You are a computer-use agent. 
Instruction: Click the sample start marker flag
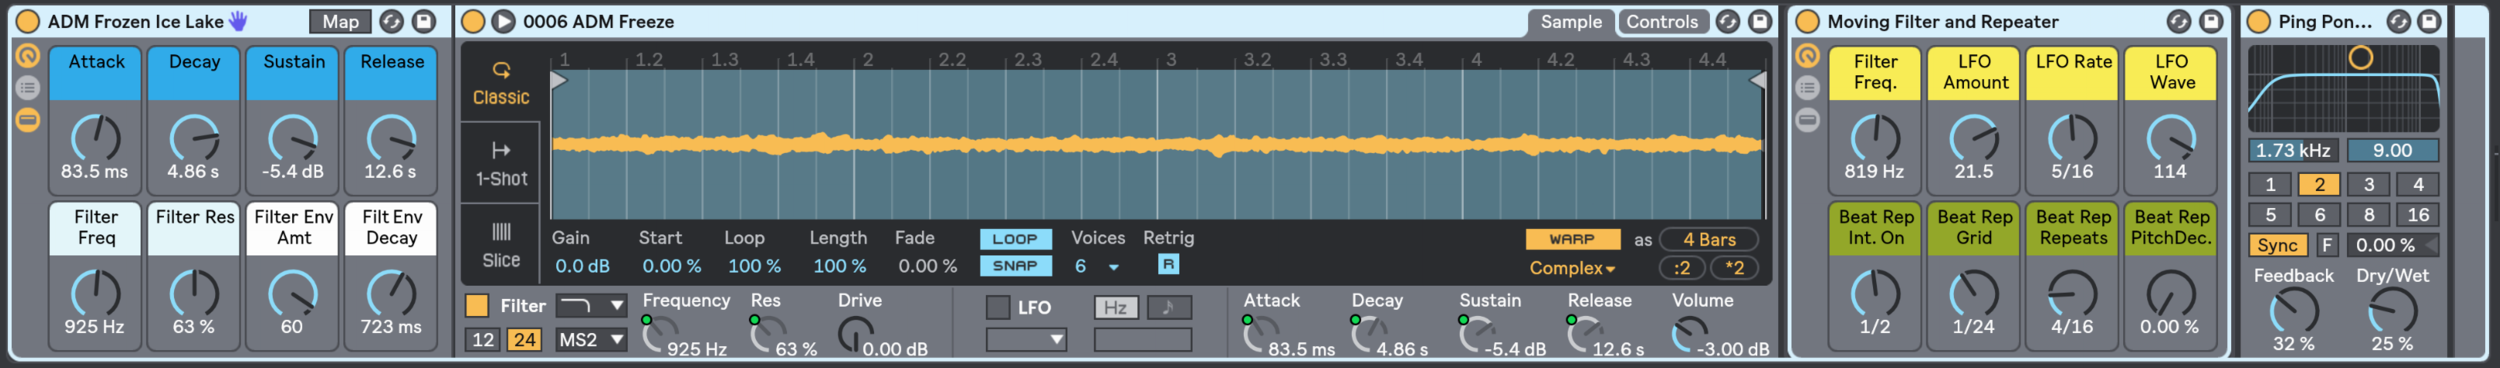pyautogui.click(x=559, y=79)
